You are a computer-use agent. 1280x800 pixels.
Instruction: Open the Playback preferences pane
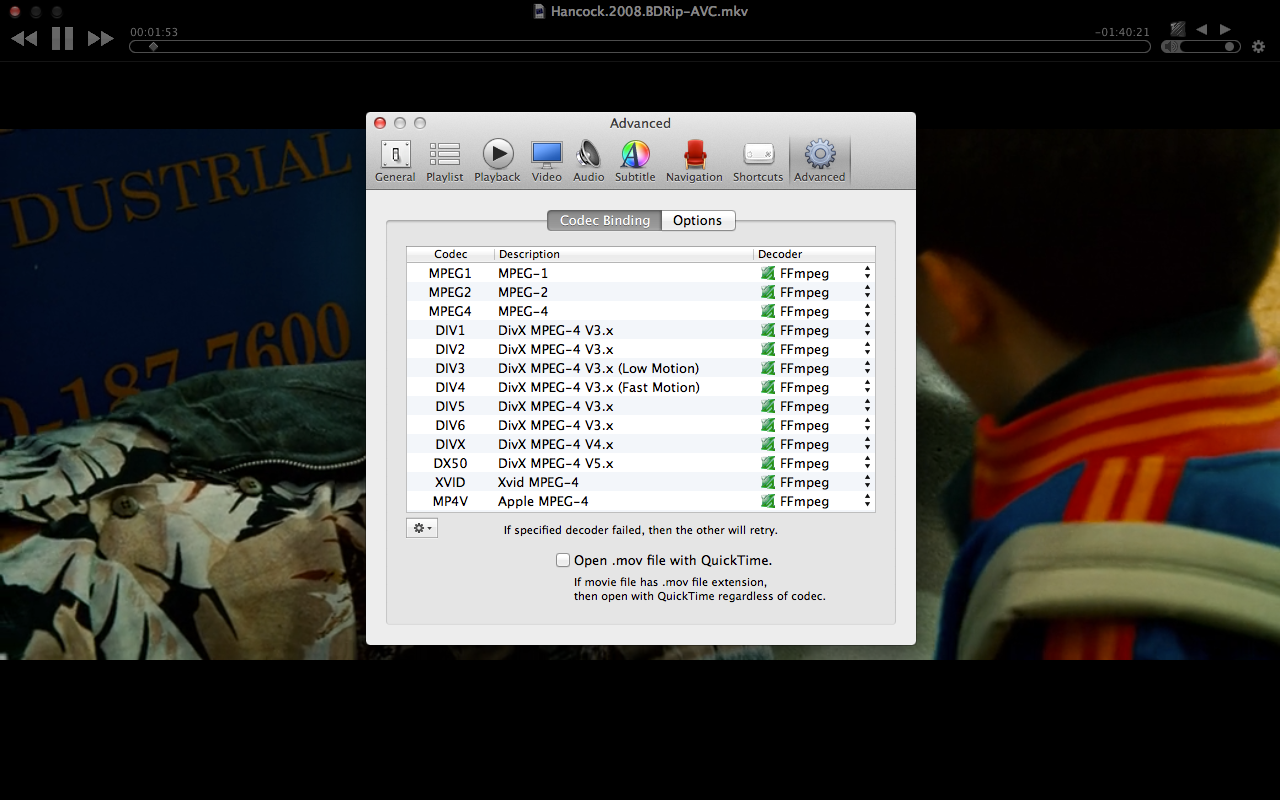497,161
